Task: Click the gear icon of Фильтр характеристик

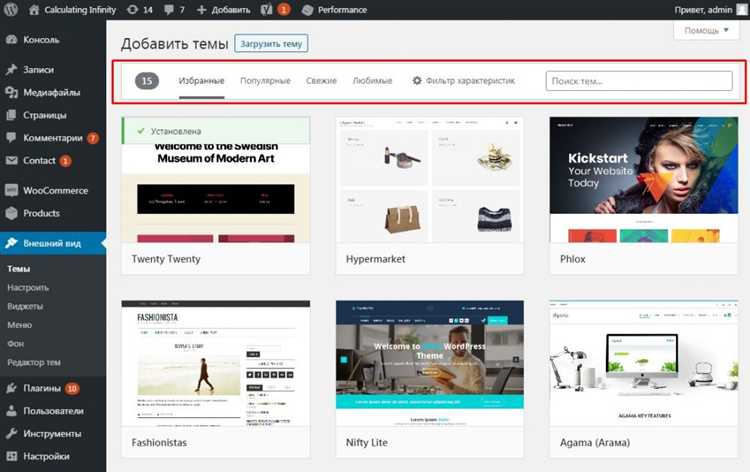Action: pyautogui.click(x=417, y=81)
